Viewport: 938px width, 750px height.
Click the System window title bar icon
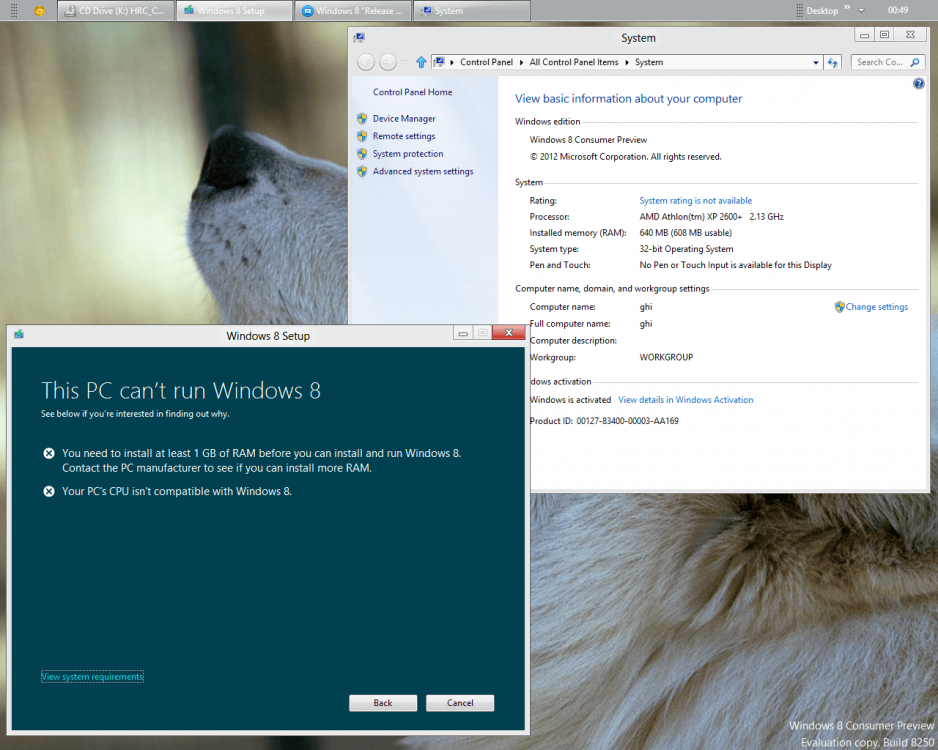(359, 38)
